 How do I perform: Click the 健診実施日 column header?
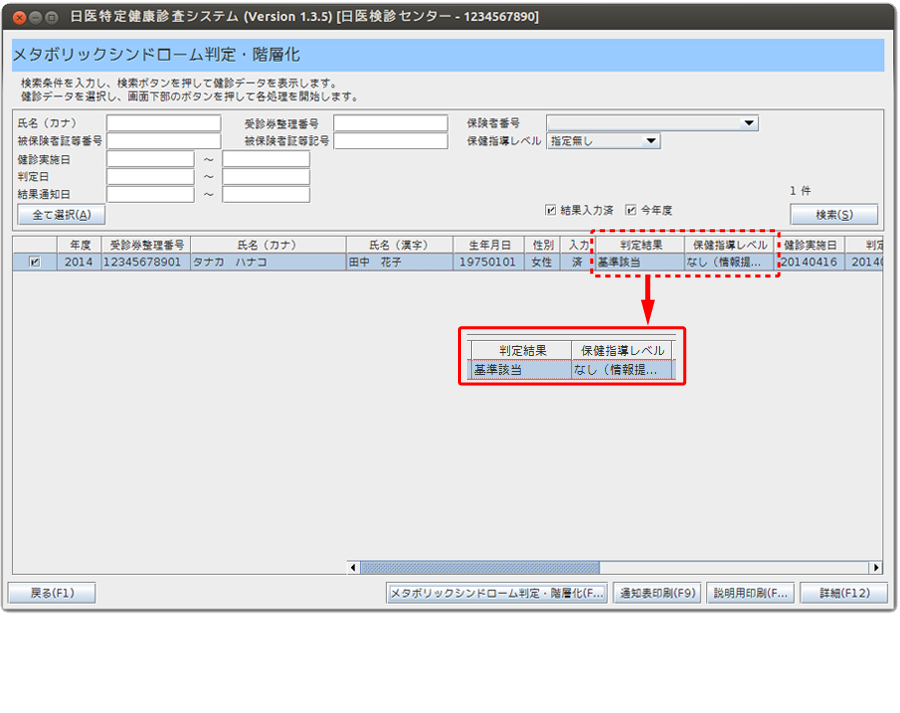(810, 245)
